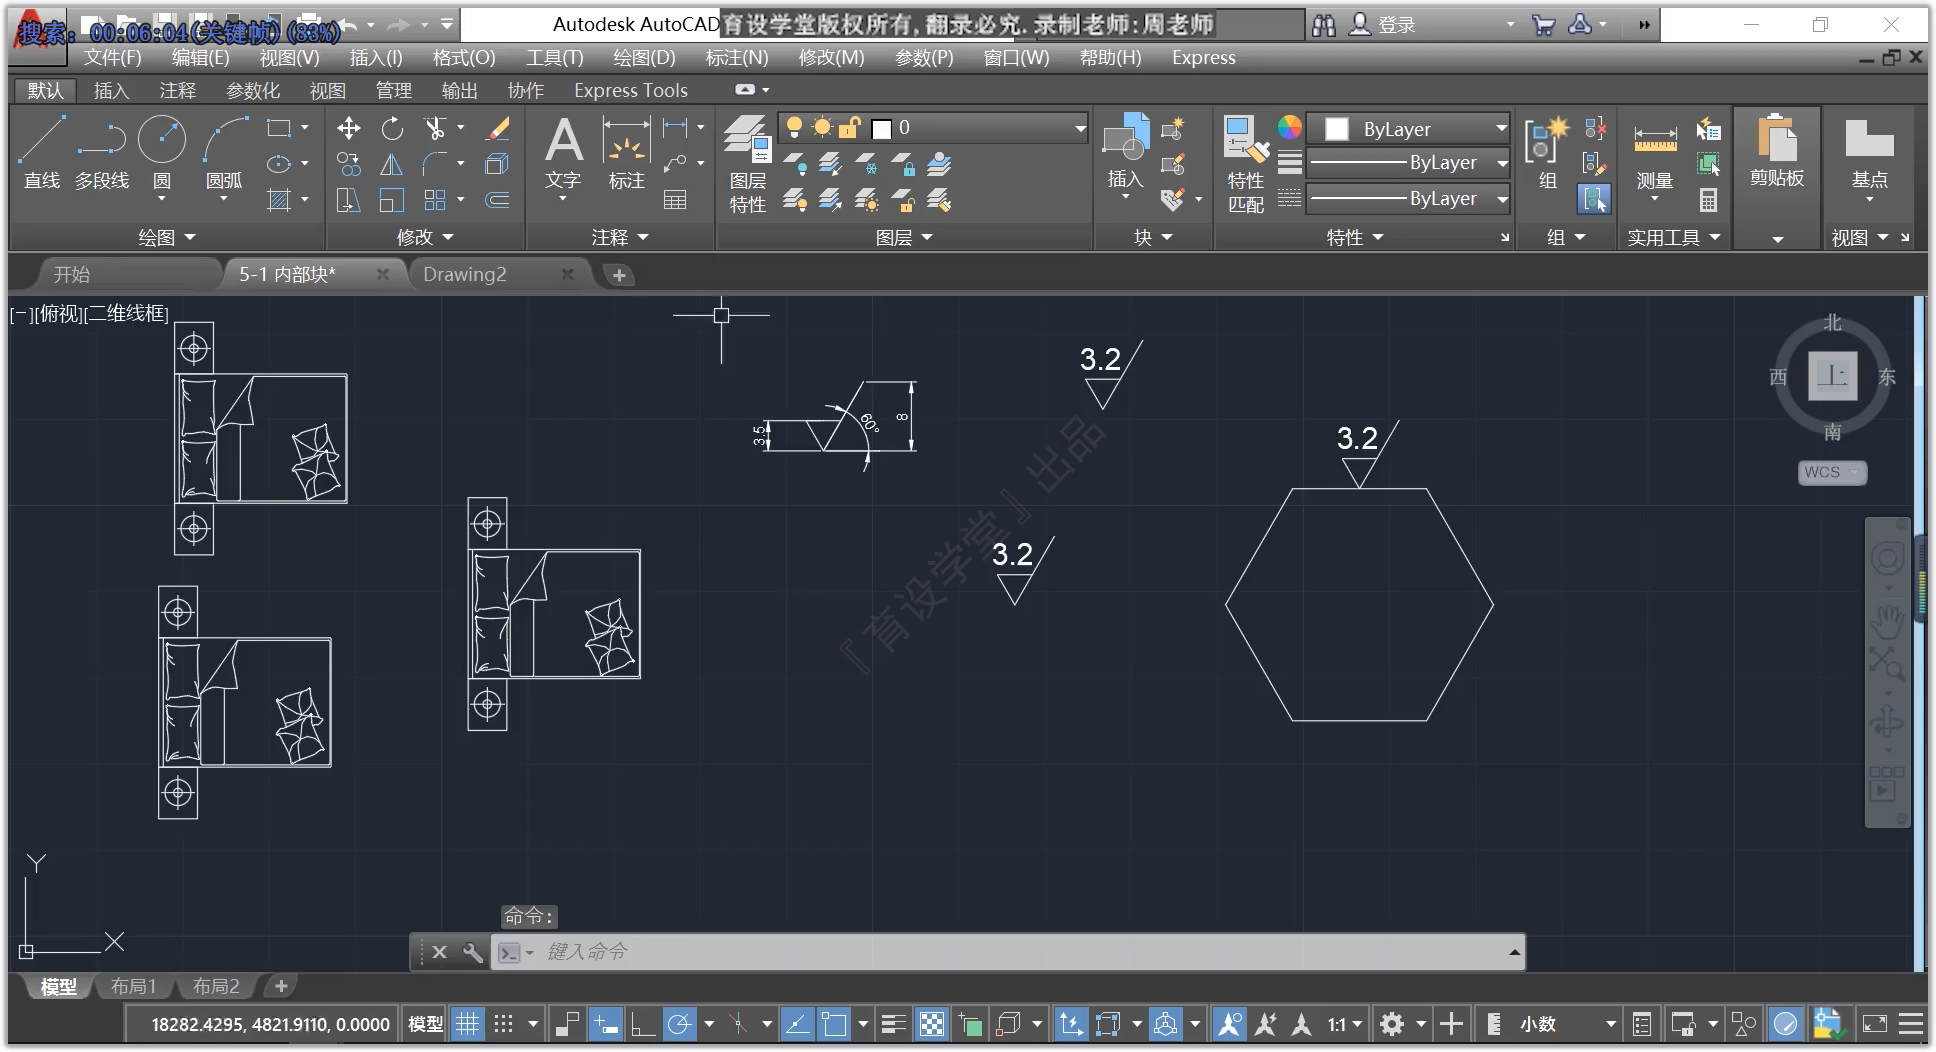
Task: Toggle snap mode in status bar
Action: coord(504,1024)
